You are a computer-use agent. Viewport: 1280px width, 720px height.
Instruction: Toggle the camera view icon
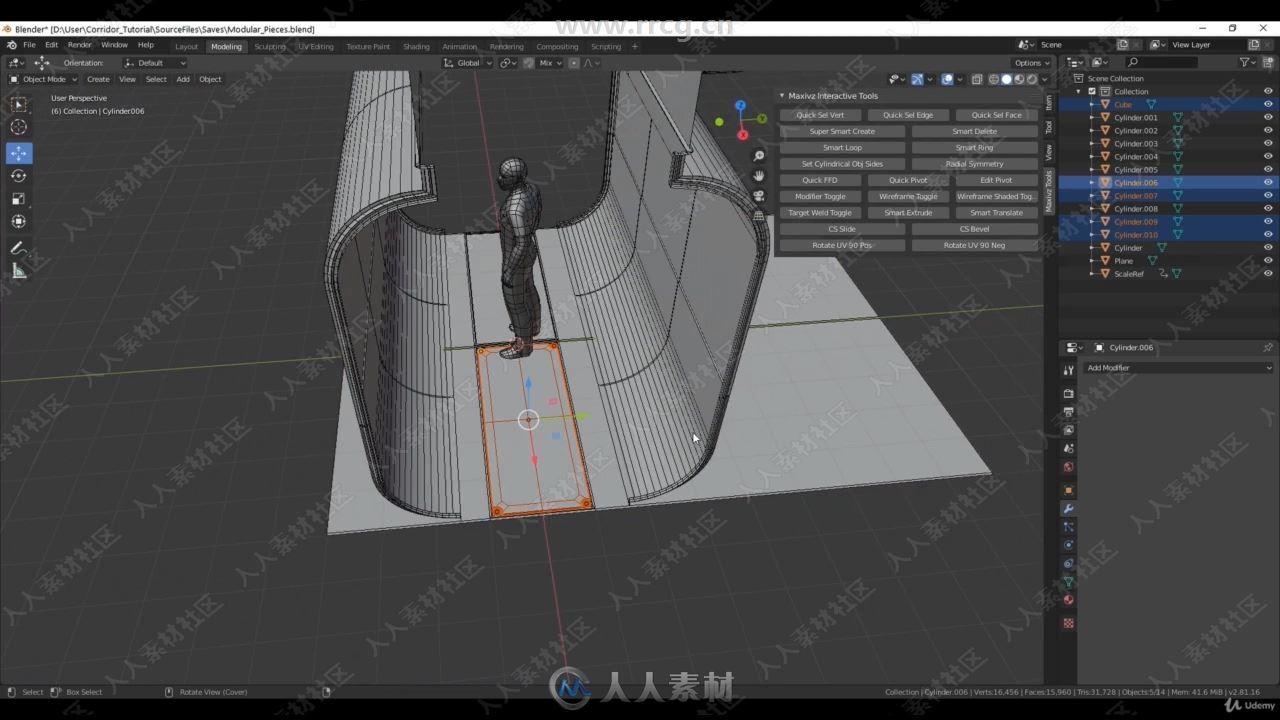759,196
